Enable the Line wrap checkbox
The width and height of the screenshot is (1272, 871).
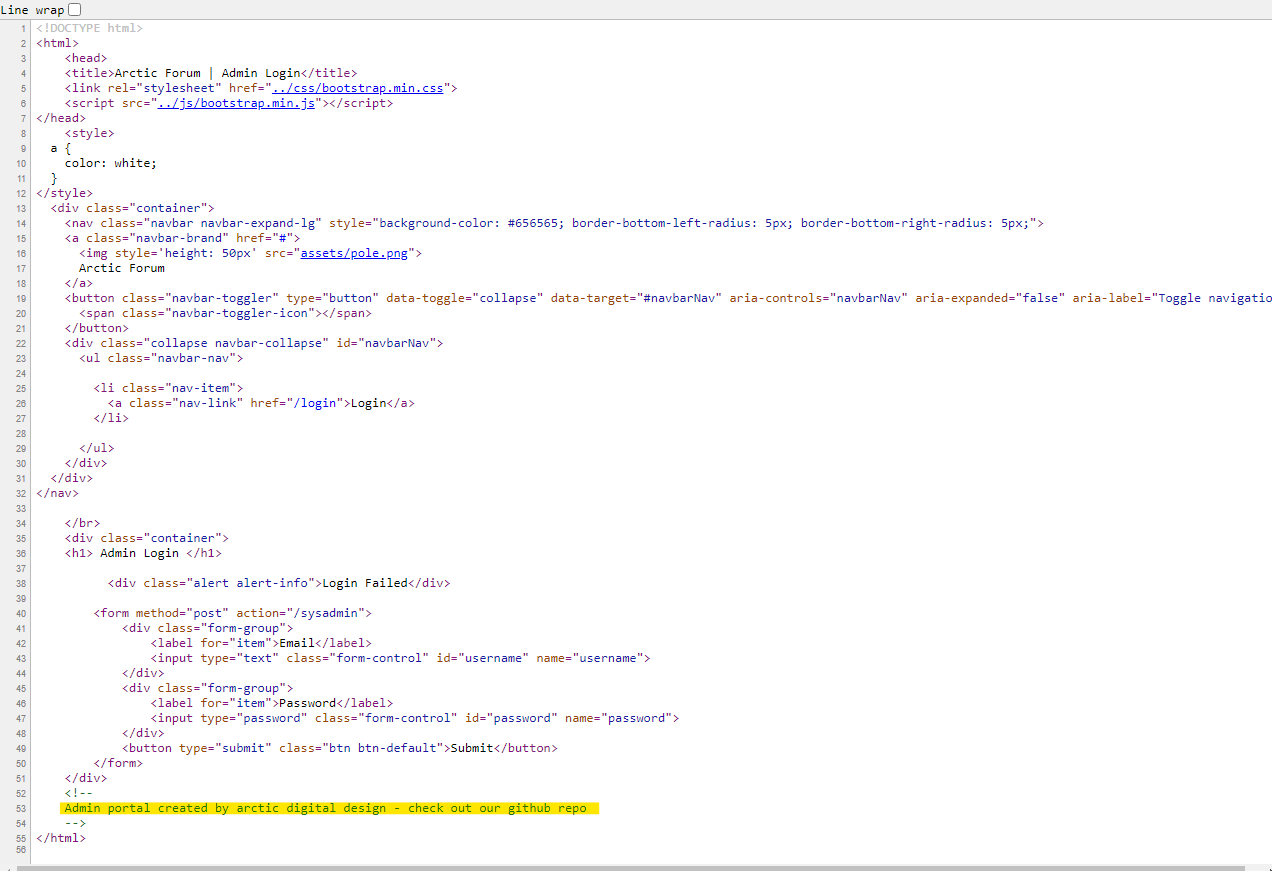pos(75,9)
